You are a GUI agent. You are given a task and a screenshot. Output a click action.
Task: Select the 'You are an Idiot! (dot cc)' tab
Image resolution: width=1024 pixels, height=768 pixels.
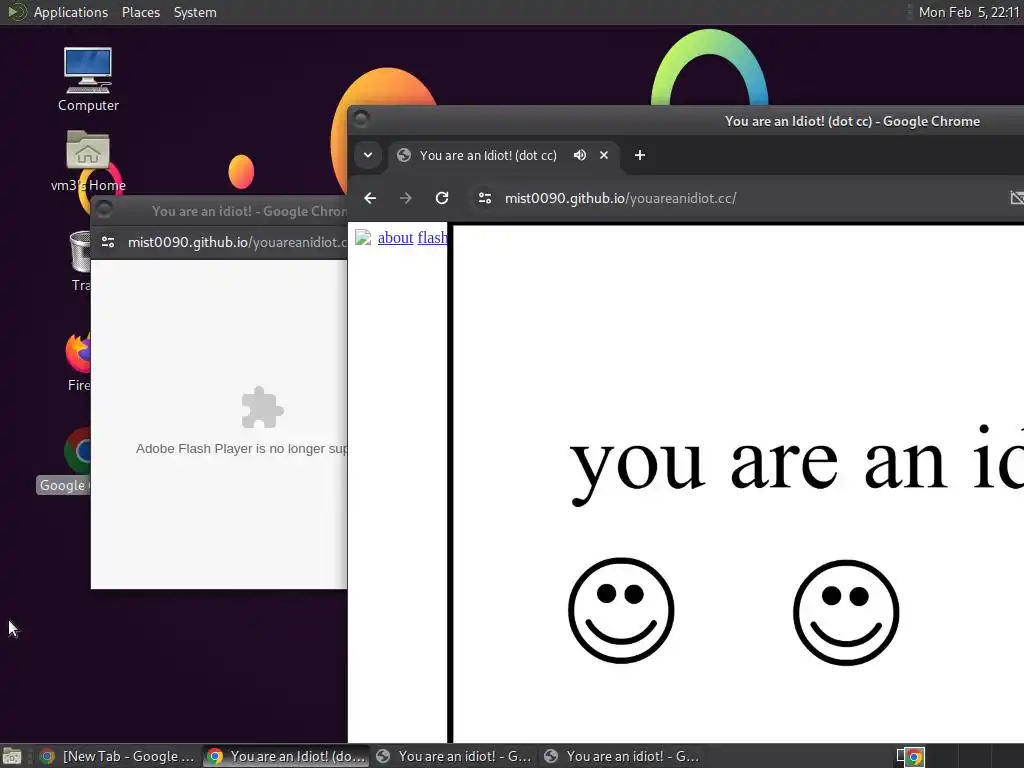pyautogui.click(x=488, y=155)
